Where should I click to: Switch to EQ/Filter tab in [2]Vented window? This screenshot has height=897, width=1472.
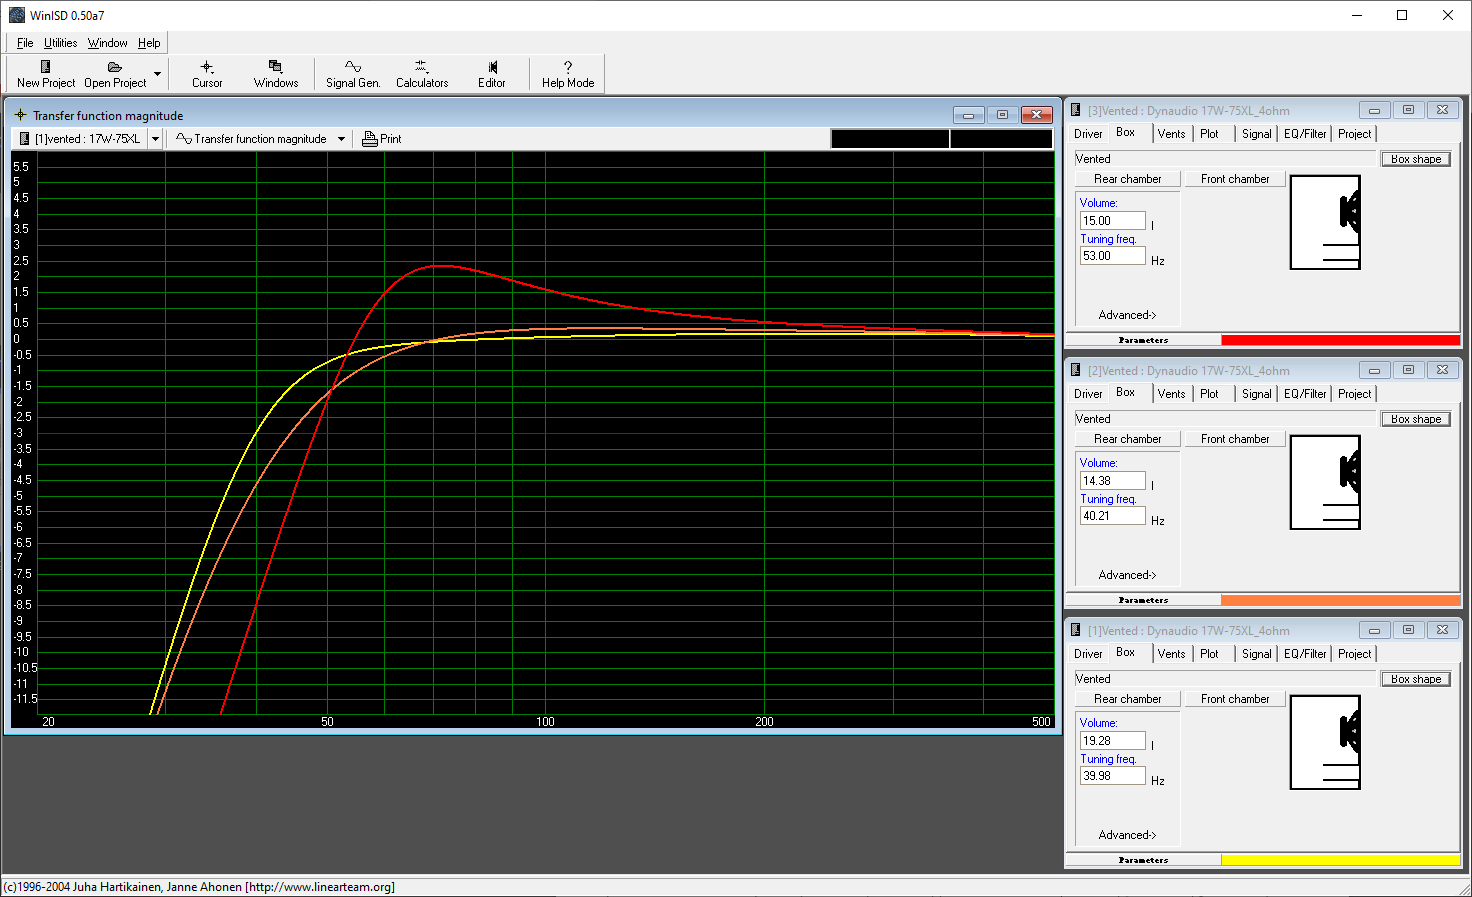1305,394
